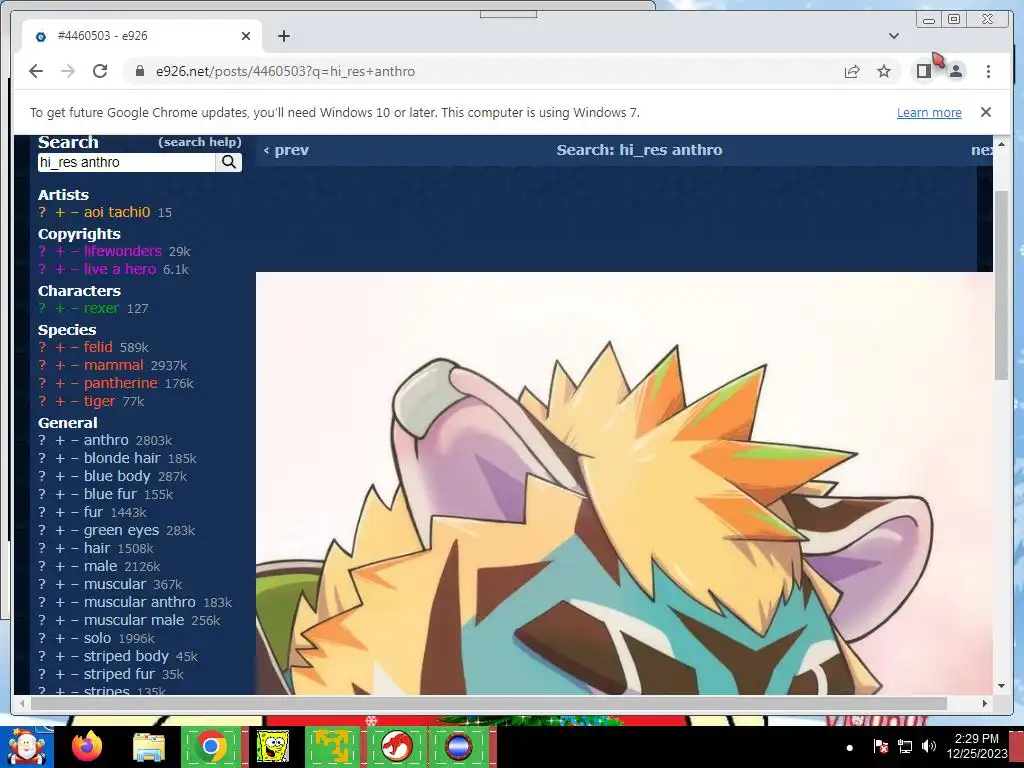Add aoi tachi0 to search with plus
The width and height of the screenshot is (1024, 768).
[x=60, y=212]
